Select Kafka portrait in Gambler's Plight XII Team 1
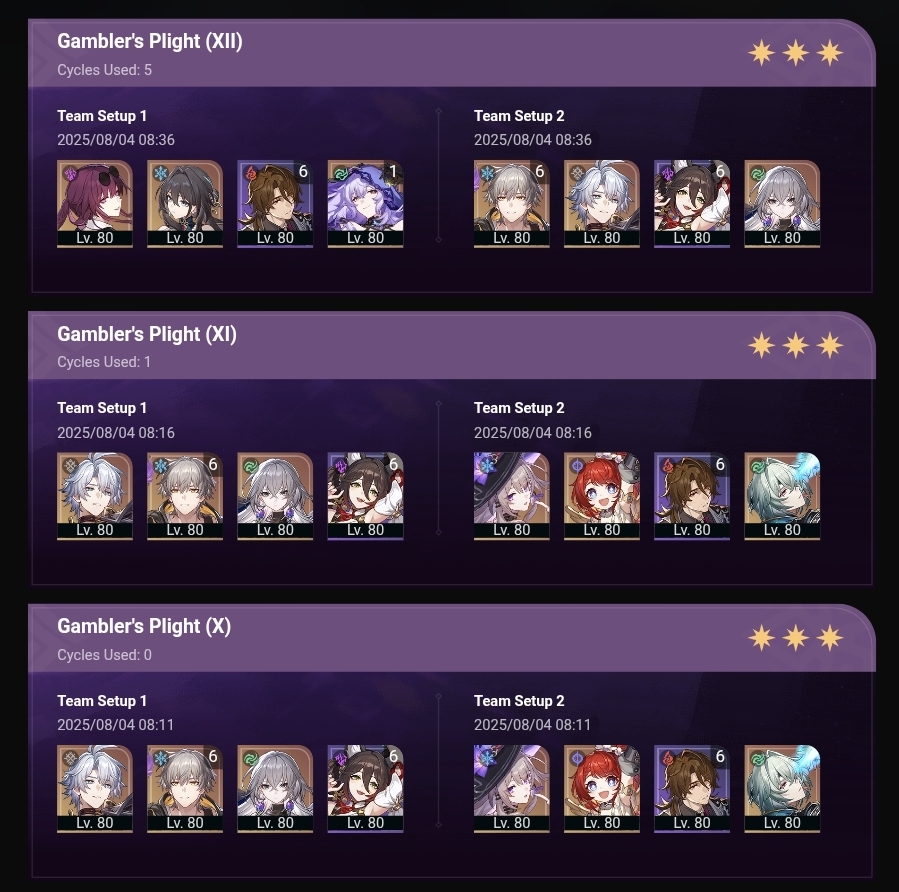899x892 pixels. click(x=95, y=204)
